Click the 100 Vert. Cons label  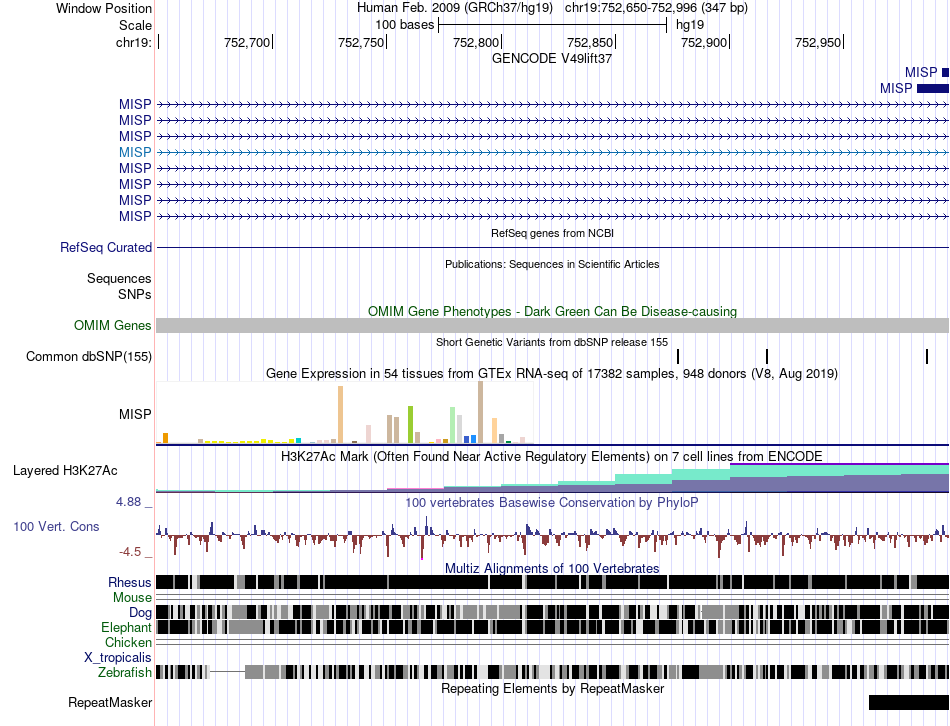click(56, 527)
